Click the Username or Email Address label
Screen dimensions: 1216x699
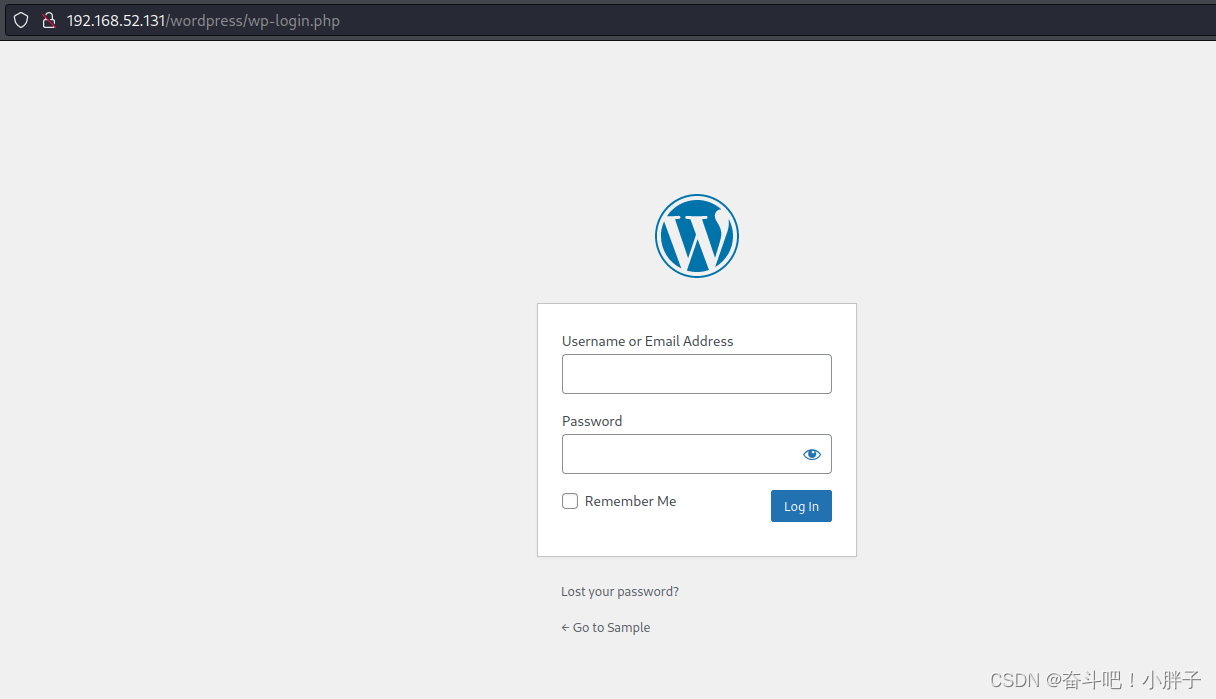click(x=648, y=341)
